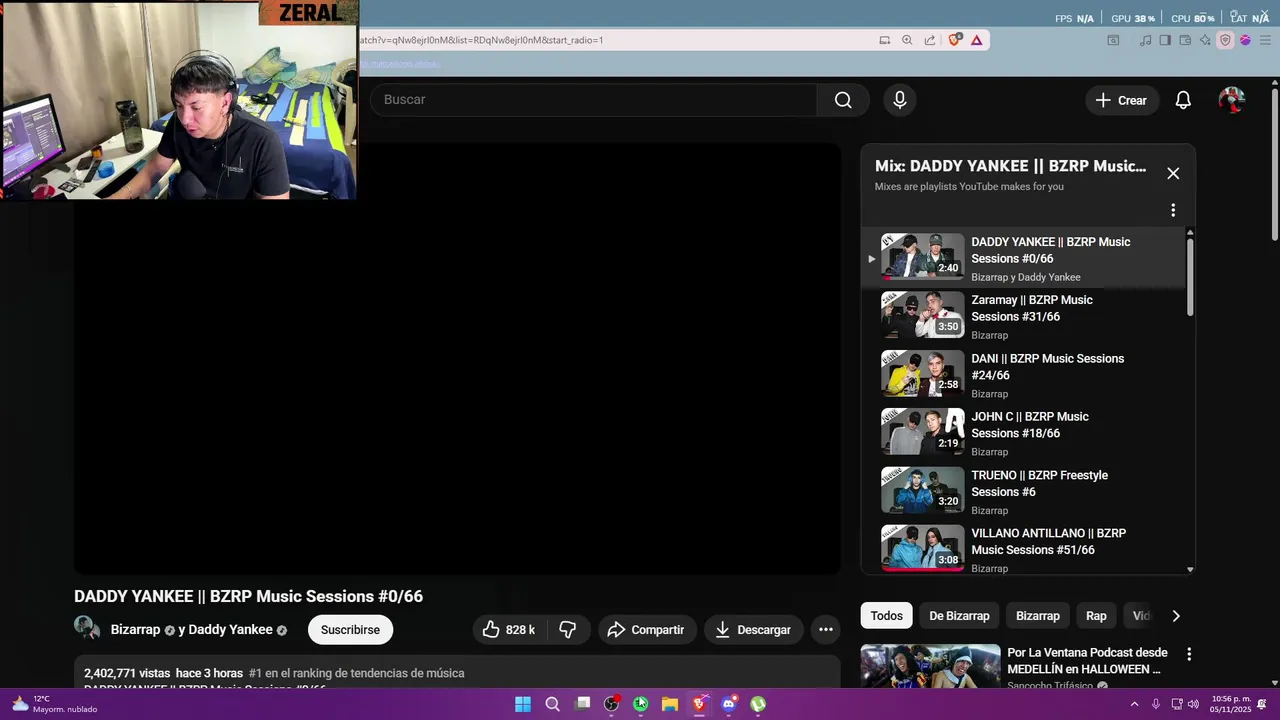
Task: Click the browser address bar URL
Action: pos(482,40)
